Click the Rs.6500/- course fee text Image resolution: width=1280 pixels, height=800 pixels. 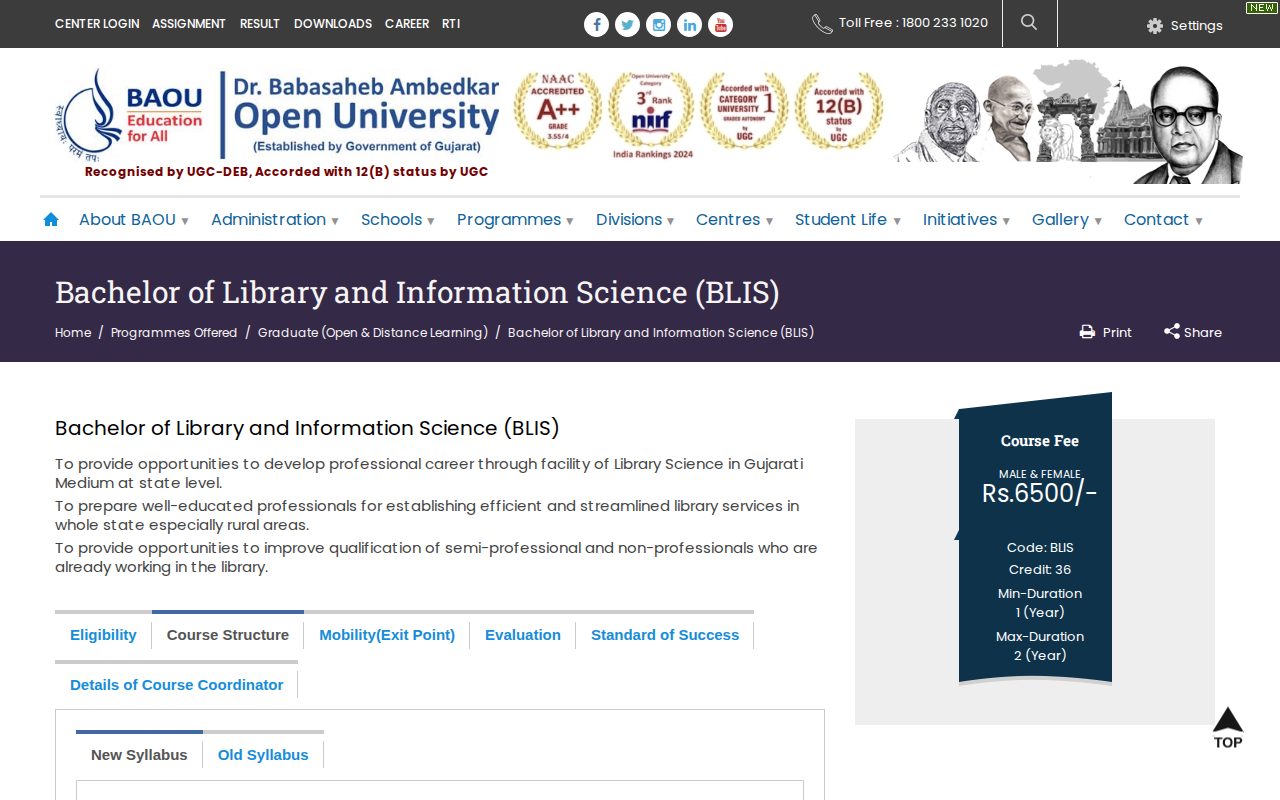(x=1039, y=493)
